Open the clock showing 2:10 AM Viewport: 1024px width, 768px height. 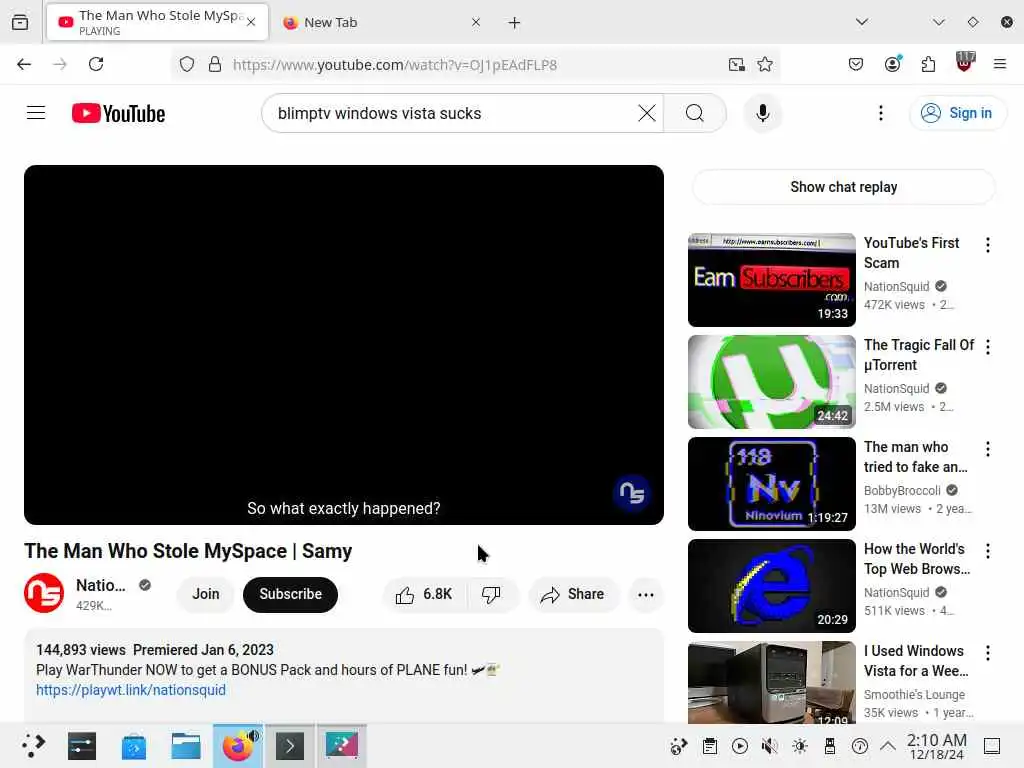pos(936,746)
